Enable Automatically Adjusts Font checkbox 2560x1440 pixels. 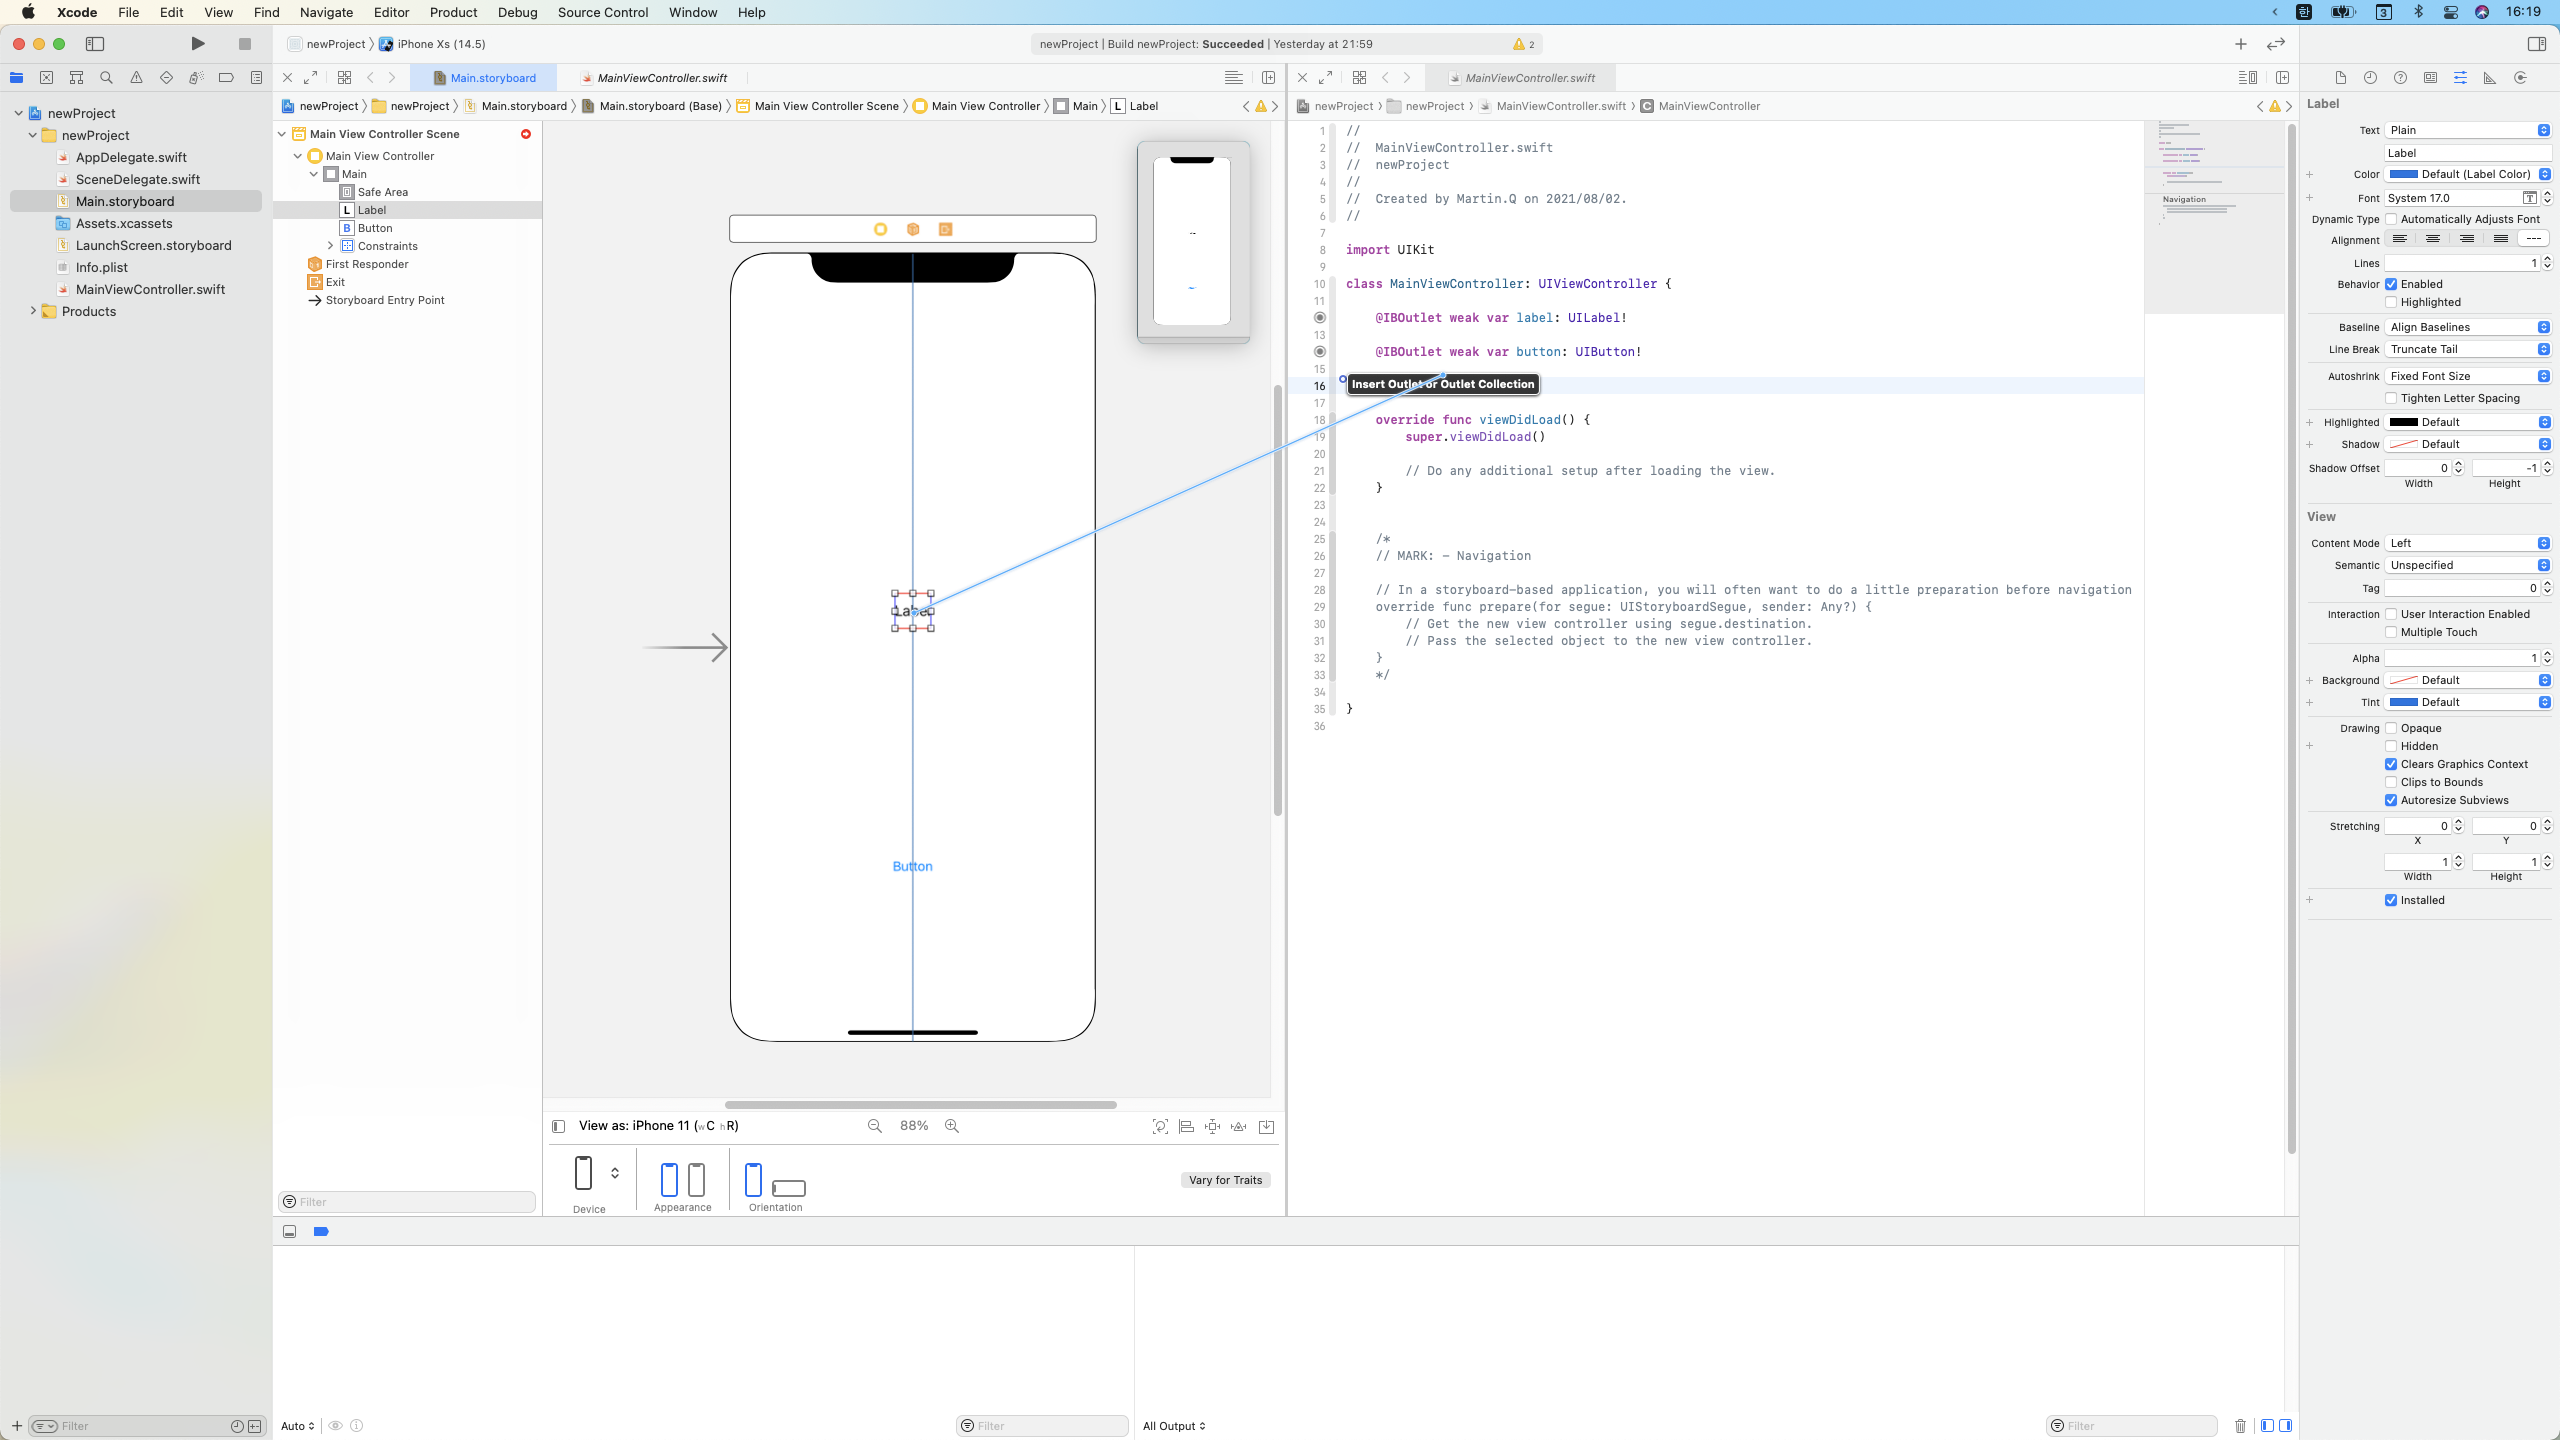(2391, 219)
